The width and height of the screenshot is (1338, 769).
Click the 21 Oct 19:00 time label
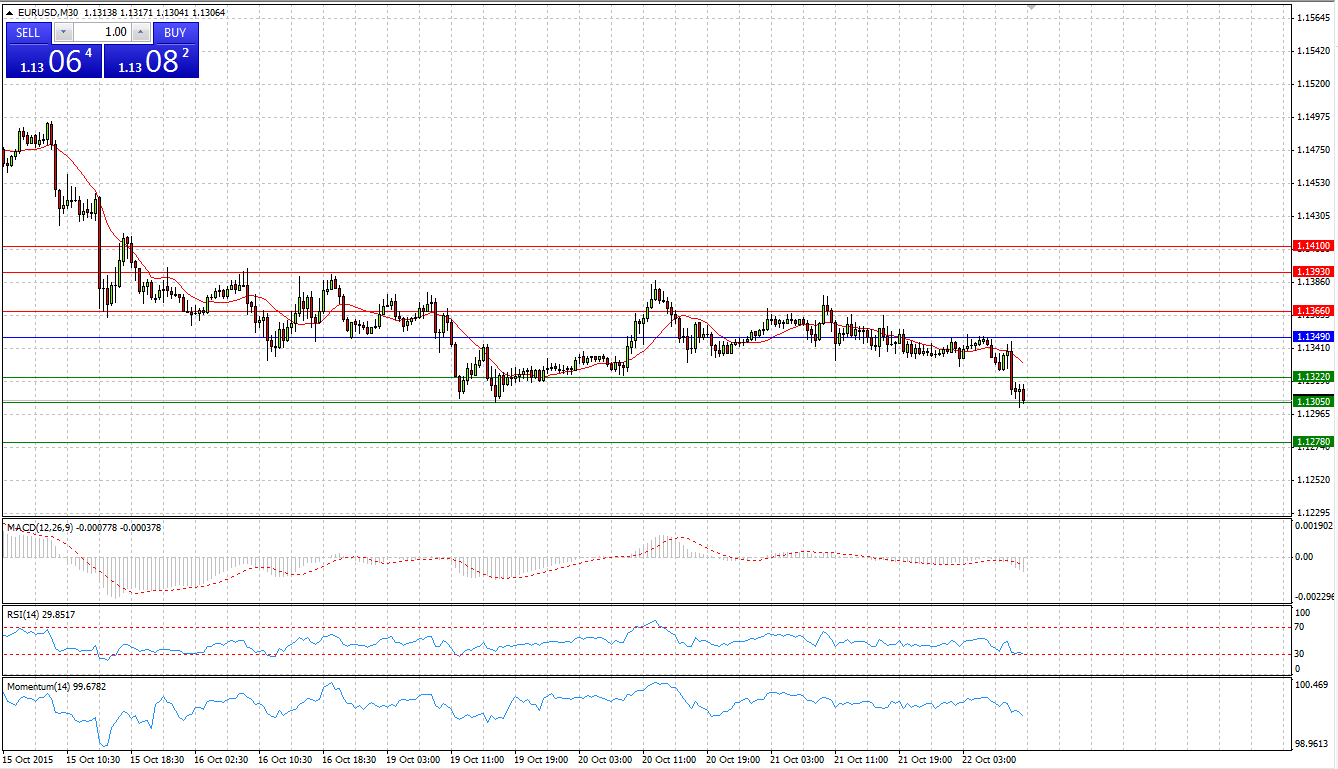click(x=924, y=760)
